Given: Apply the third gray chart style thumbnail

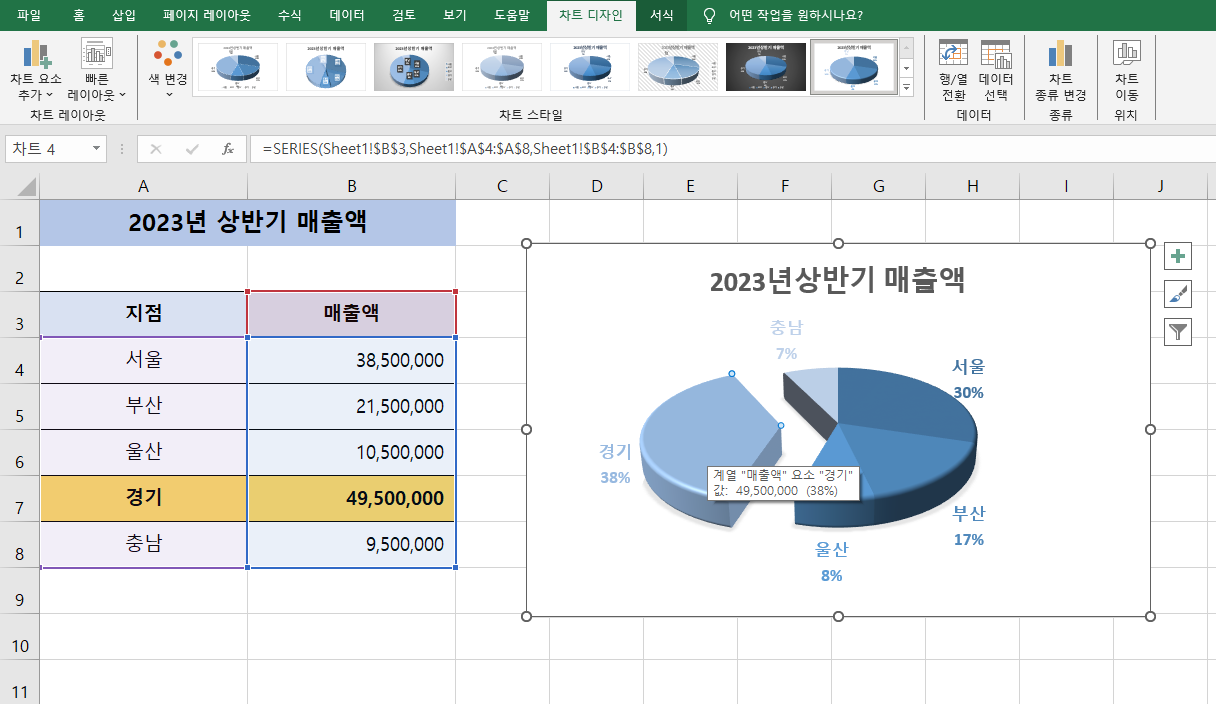Looking at the screenshot, I should [x=414, y=67].
